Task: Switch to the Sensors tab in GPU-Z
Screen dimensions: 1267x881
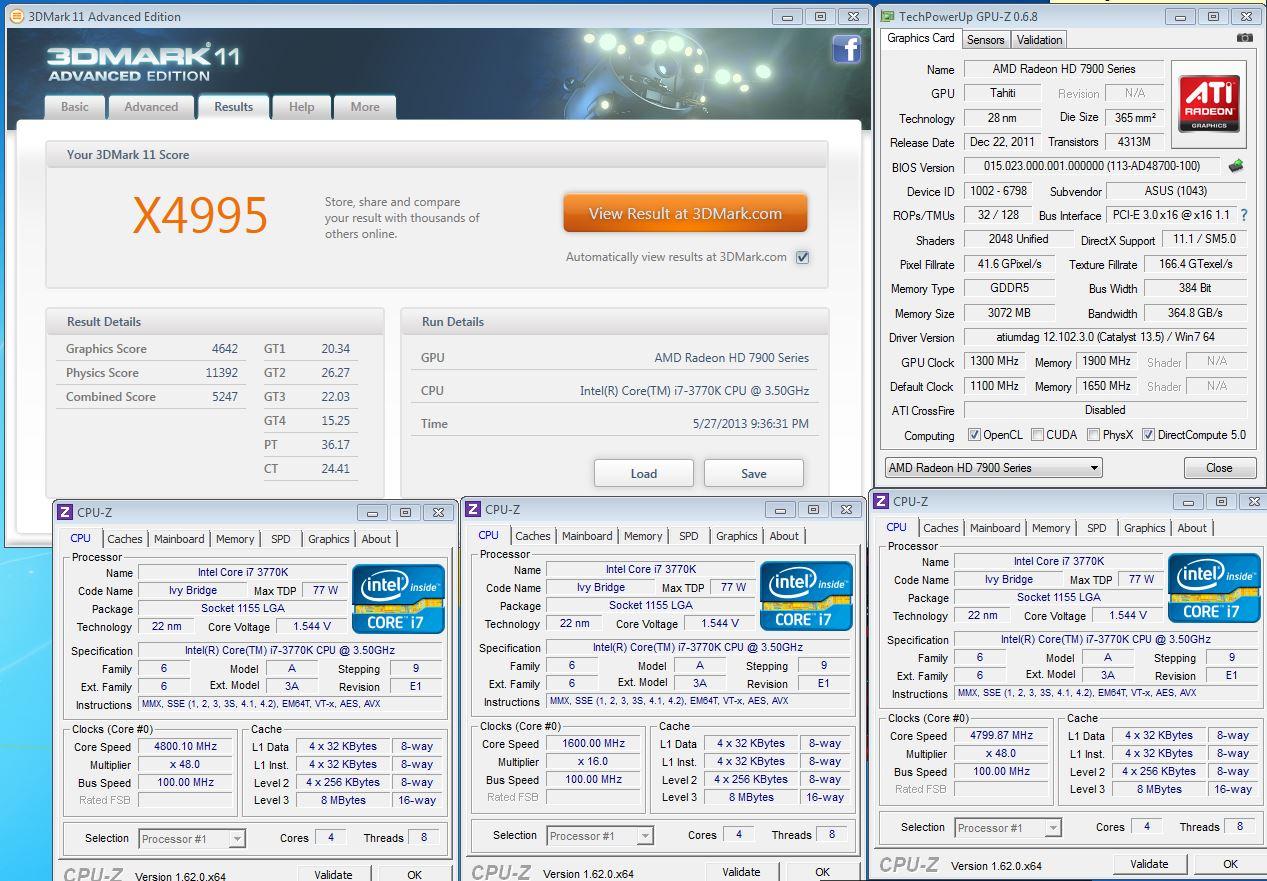Action: tap(985, 40)
